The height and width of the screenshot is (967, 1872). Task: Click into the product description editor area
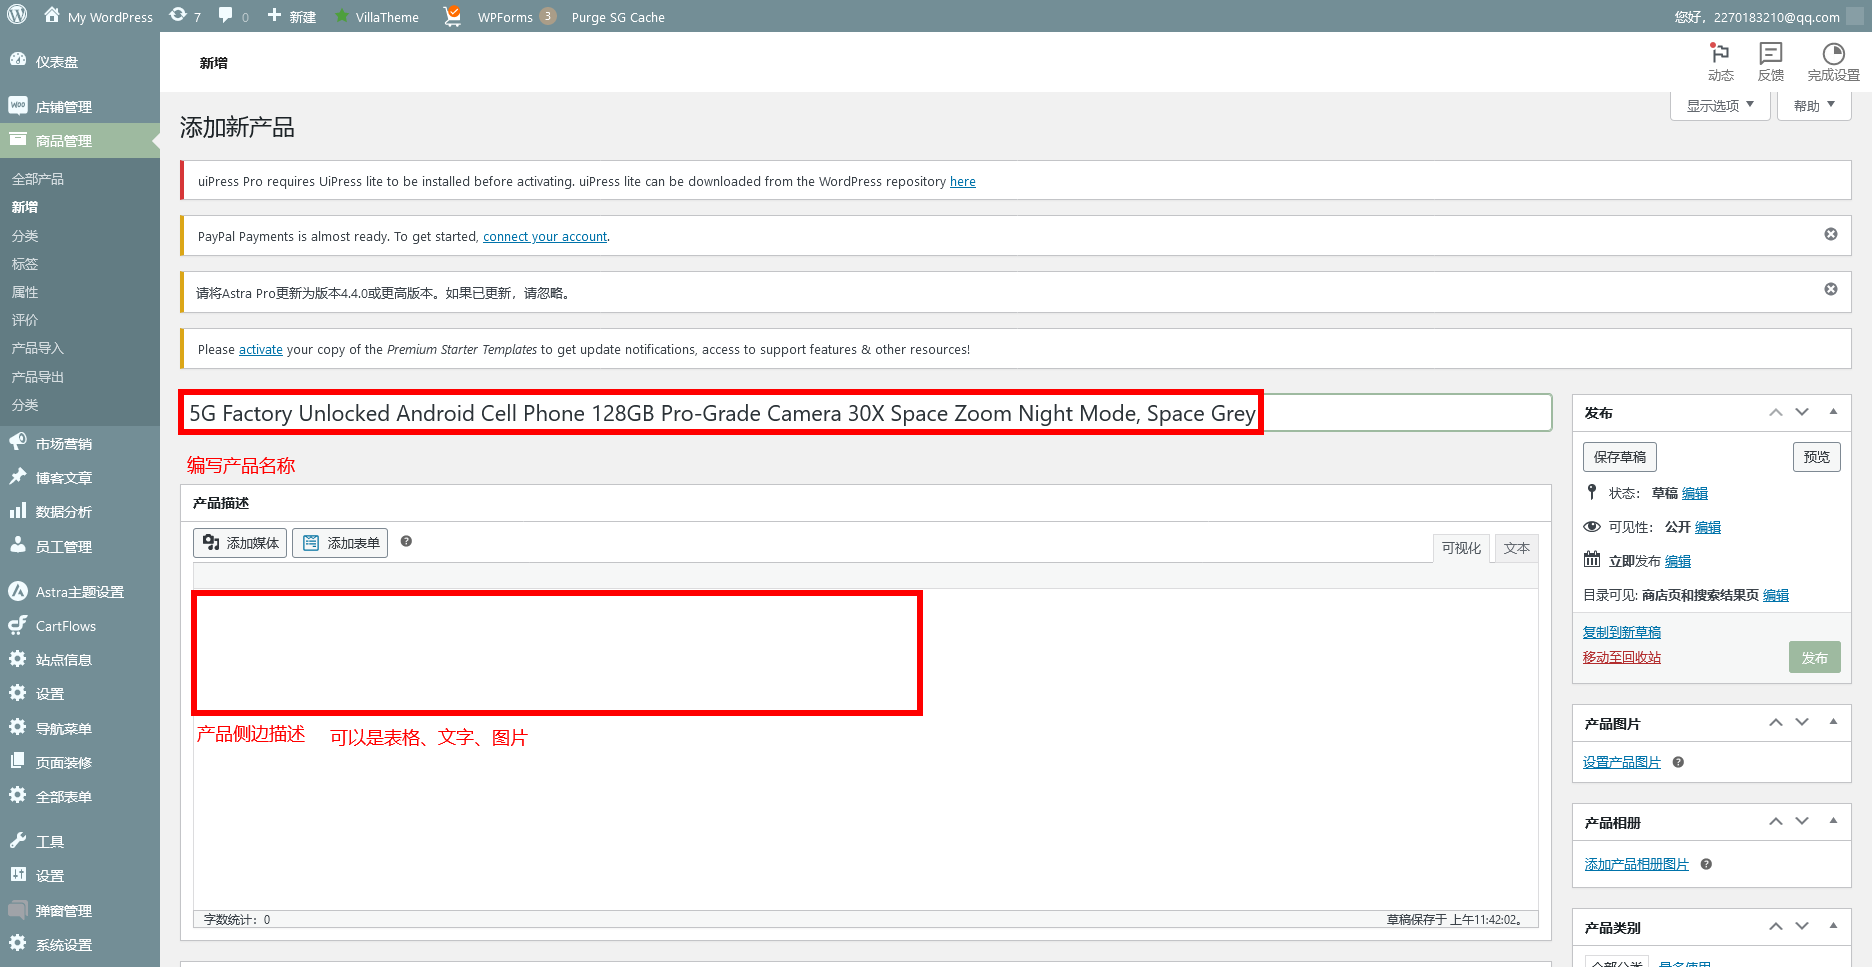[866, 750]
